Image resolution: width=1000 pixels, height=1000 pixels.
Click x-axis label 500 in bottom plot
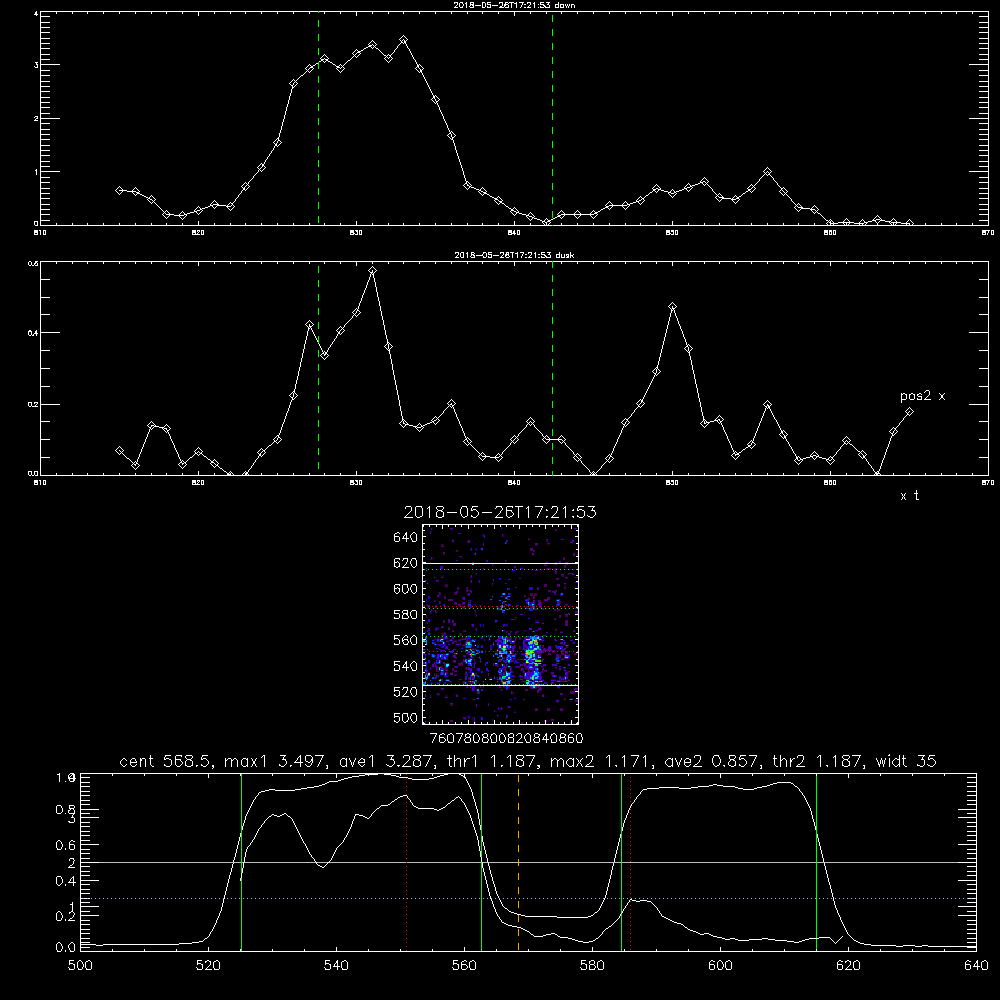pyautogui.click(x=80, y=966)
